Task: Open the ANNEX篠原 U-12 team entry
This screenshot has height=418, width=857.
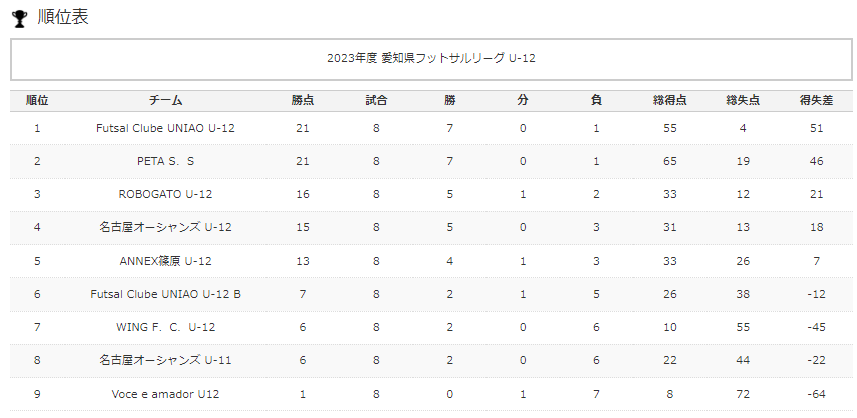Action: (x=165, y=261)
